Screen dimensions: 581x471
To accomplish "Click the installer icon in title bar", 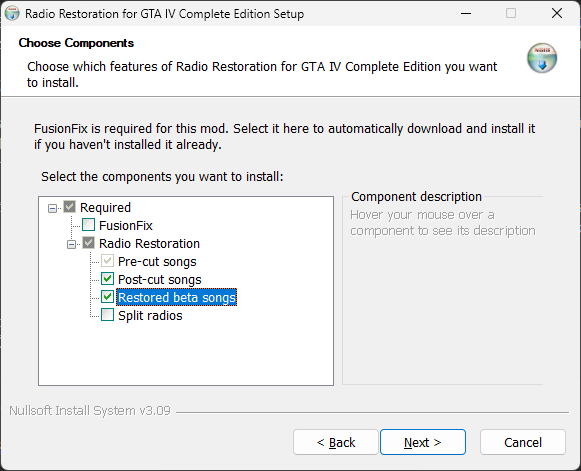I will pos(12,14).
